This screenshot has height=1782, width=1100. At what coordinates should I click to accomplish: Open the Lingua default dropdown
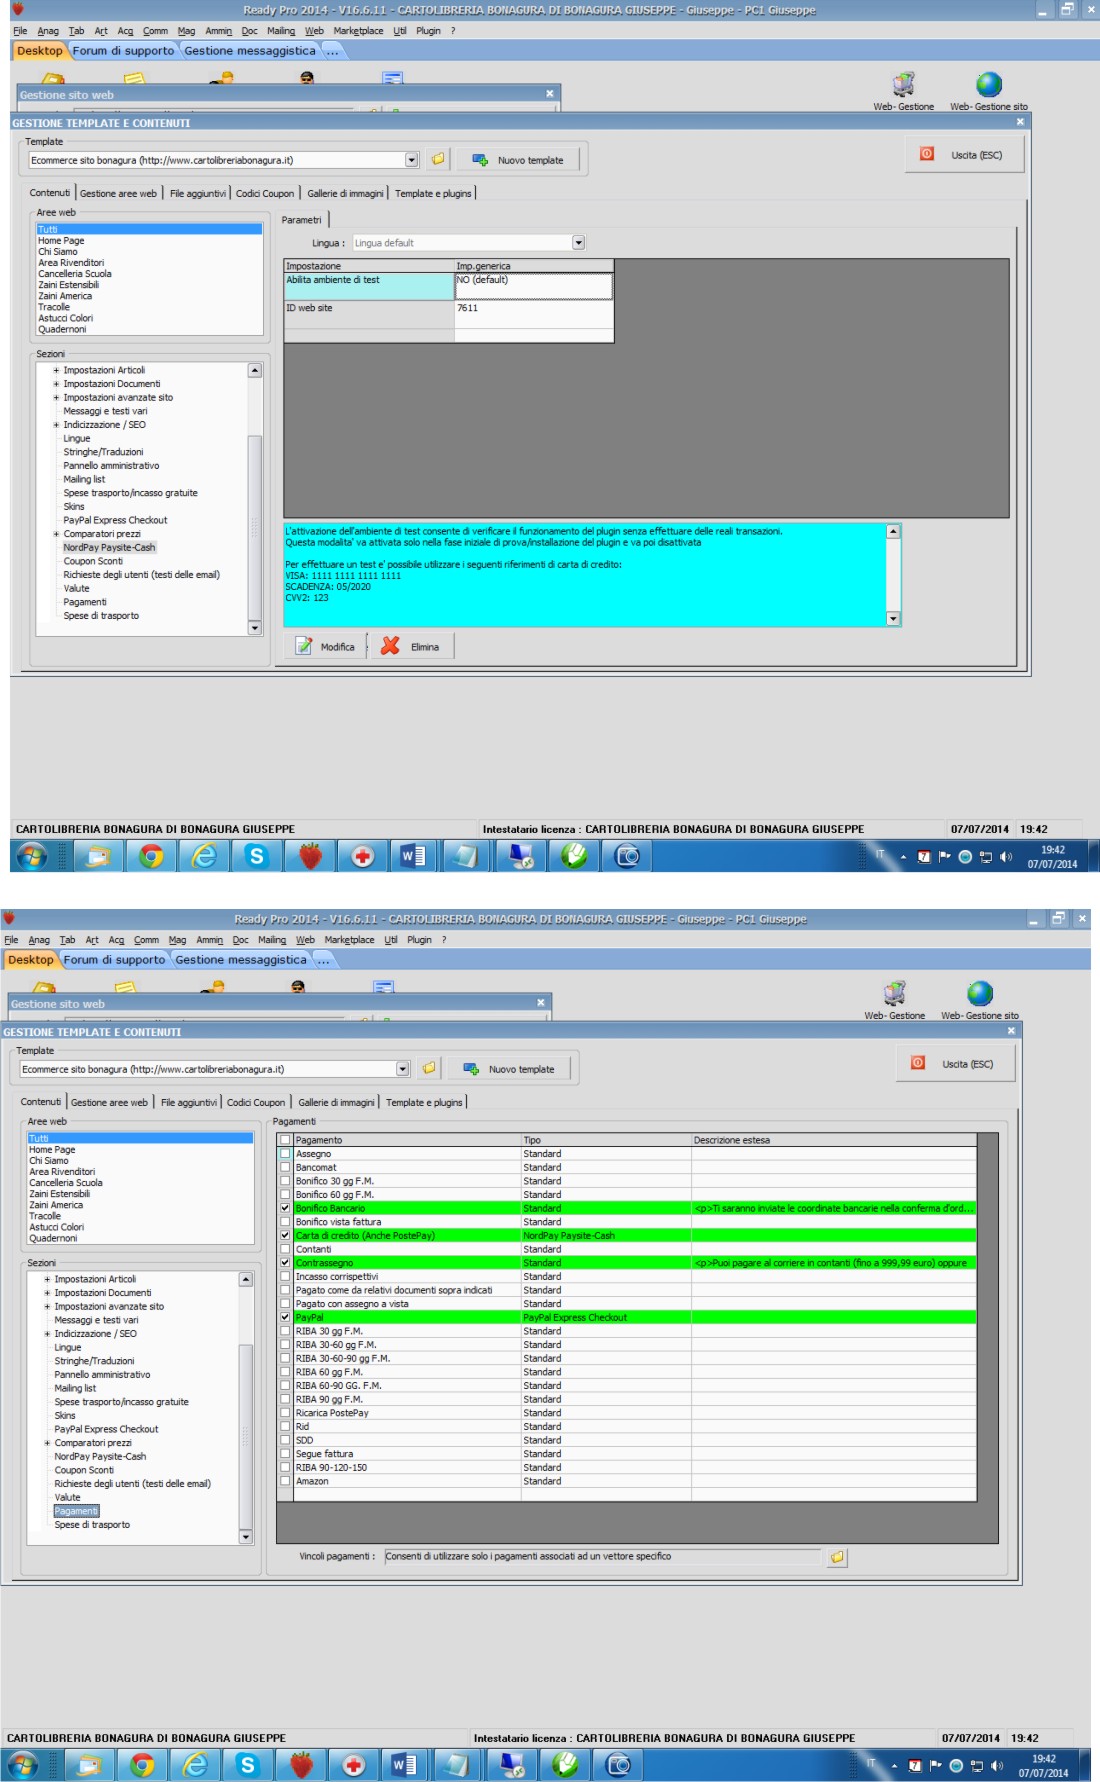[578, 243]
